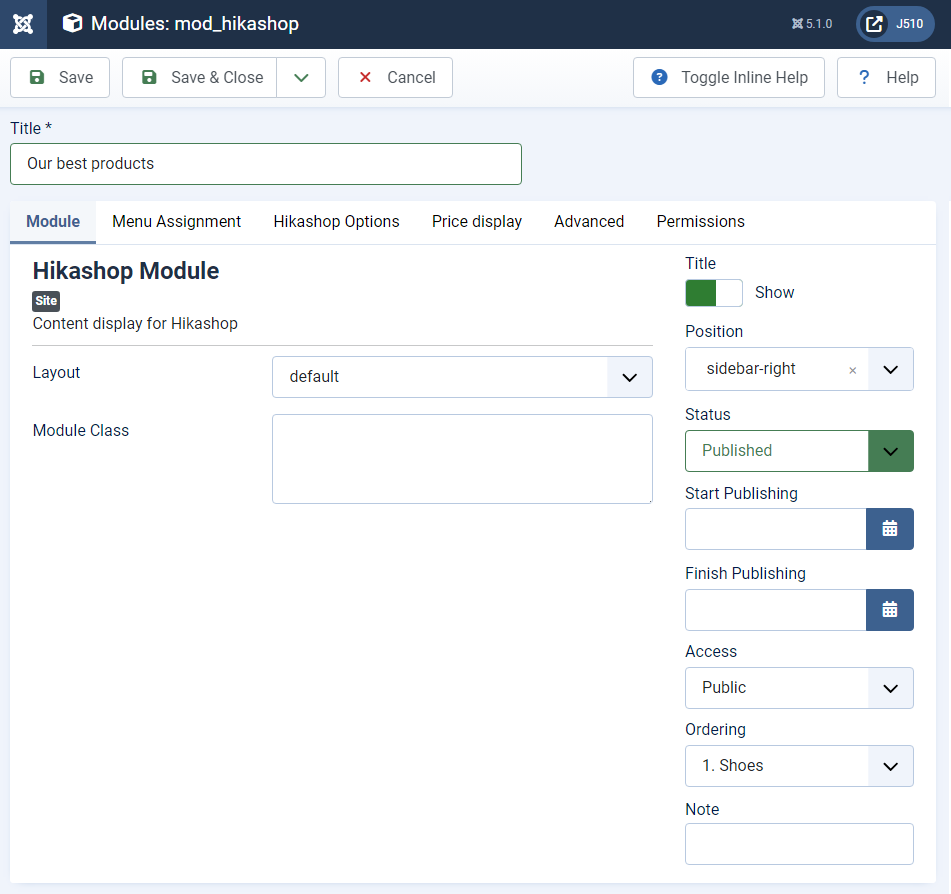Open the Ordering dropdown '1. Shoes'
The height and width of the screenshot is (894, 951).
799,766
